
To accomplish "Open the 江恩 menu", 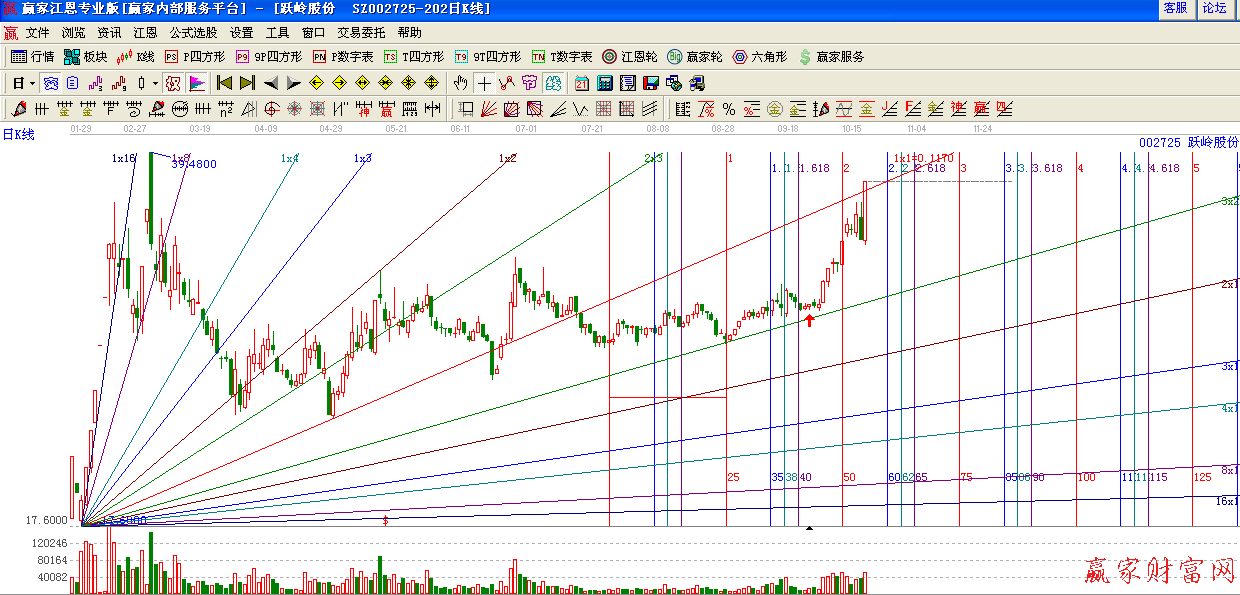I will coord(145,33).
